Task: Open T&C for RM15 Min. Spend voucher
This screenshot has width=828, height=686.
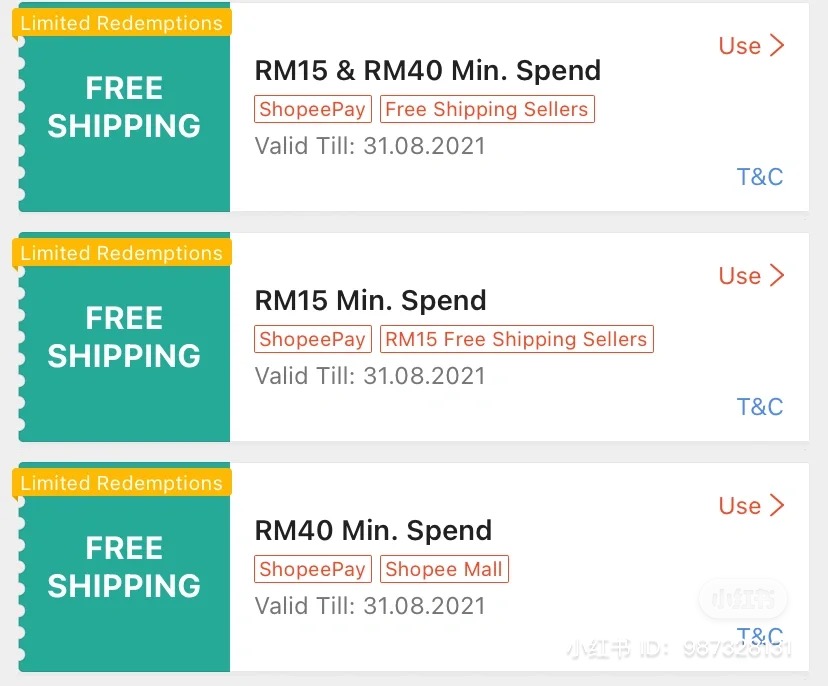Action: point(759,407)
